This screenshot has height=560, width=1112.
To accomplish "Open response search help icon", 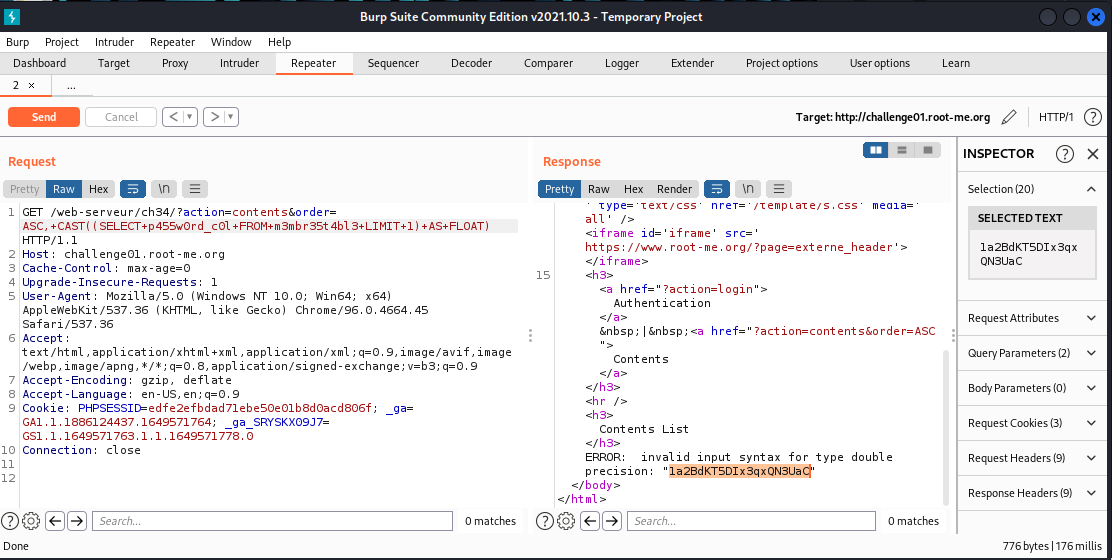I will [x=545, y=521].
